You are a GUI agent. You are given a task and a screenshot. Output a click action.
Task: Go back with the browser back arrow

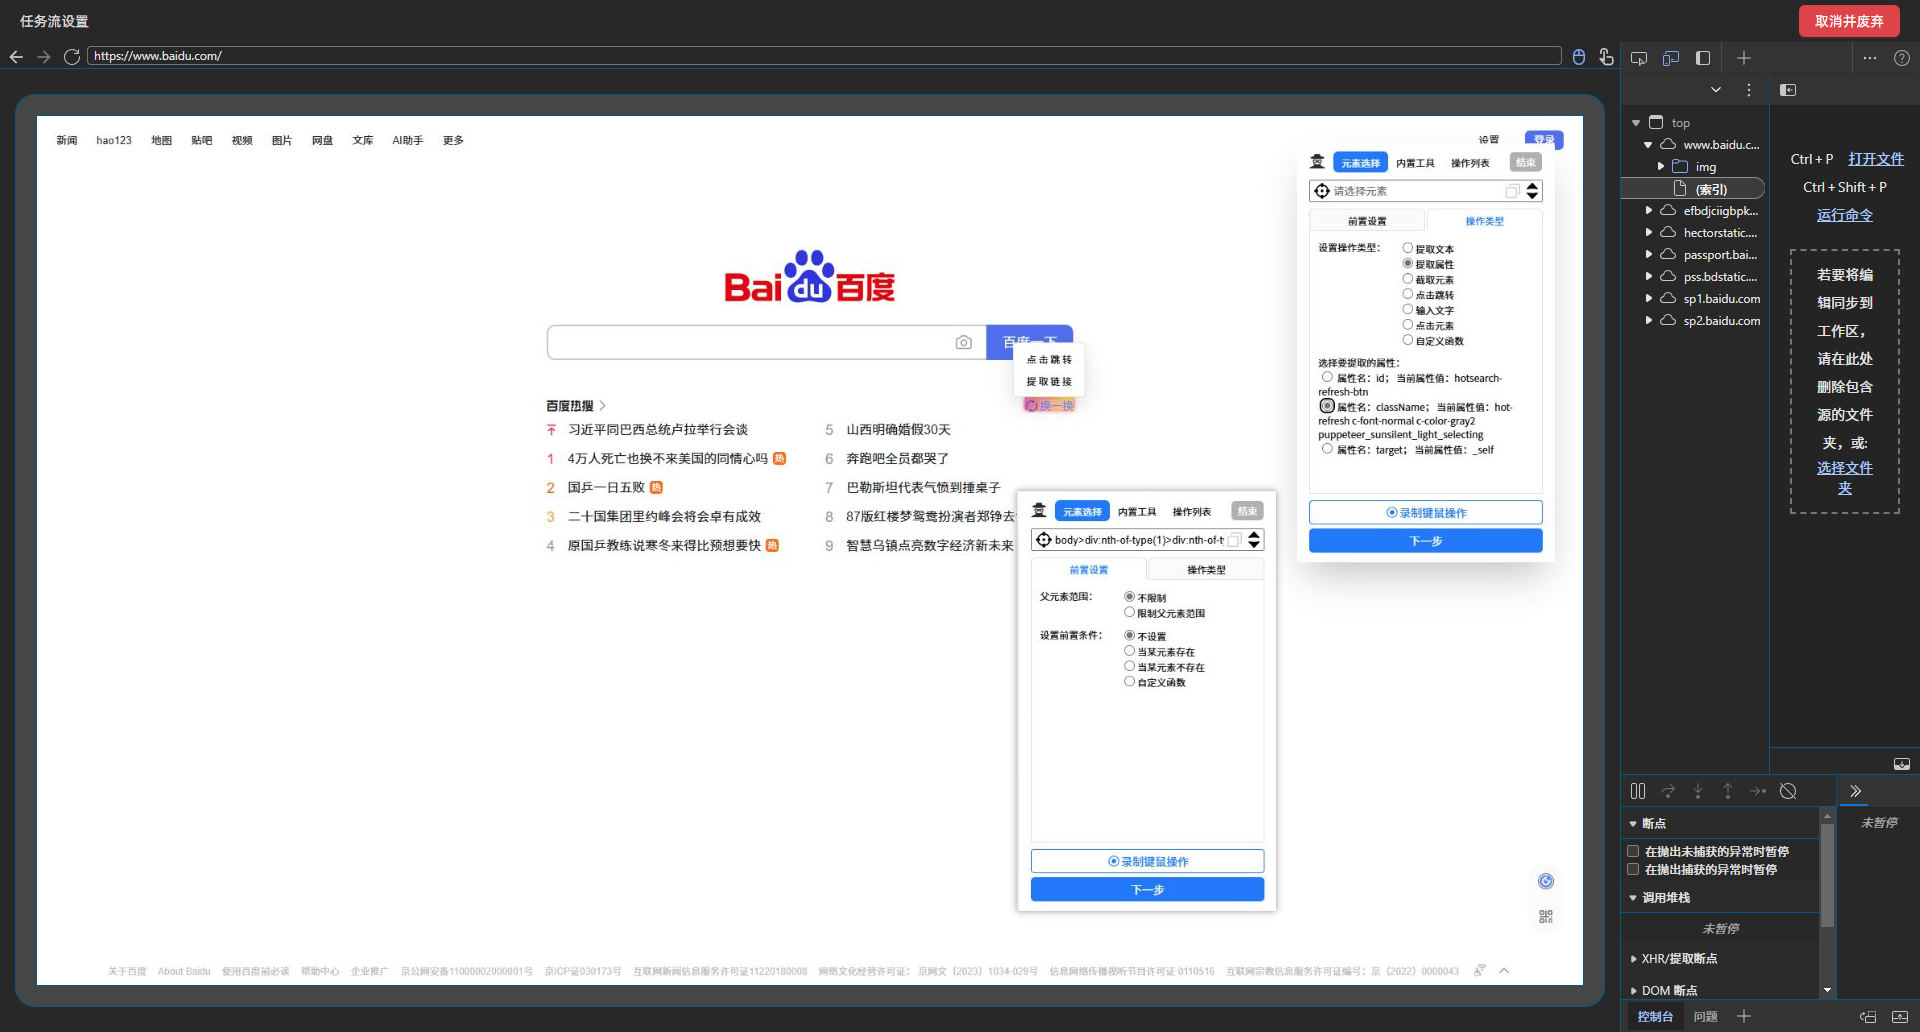(x=16, y=57)
